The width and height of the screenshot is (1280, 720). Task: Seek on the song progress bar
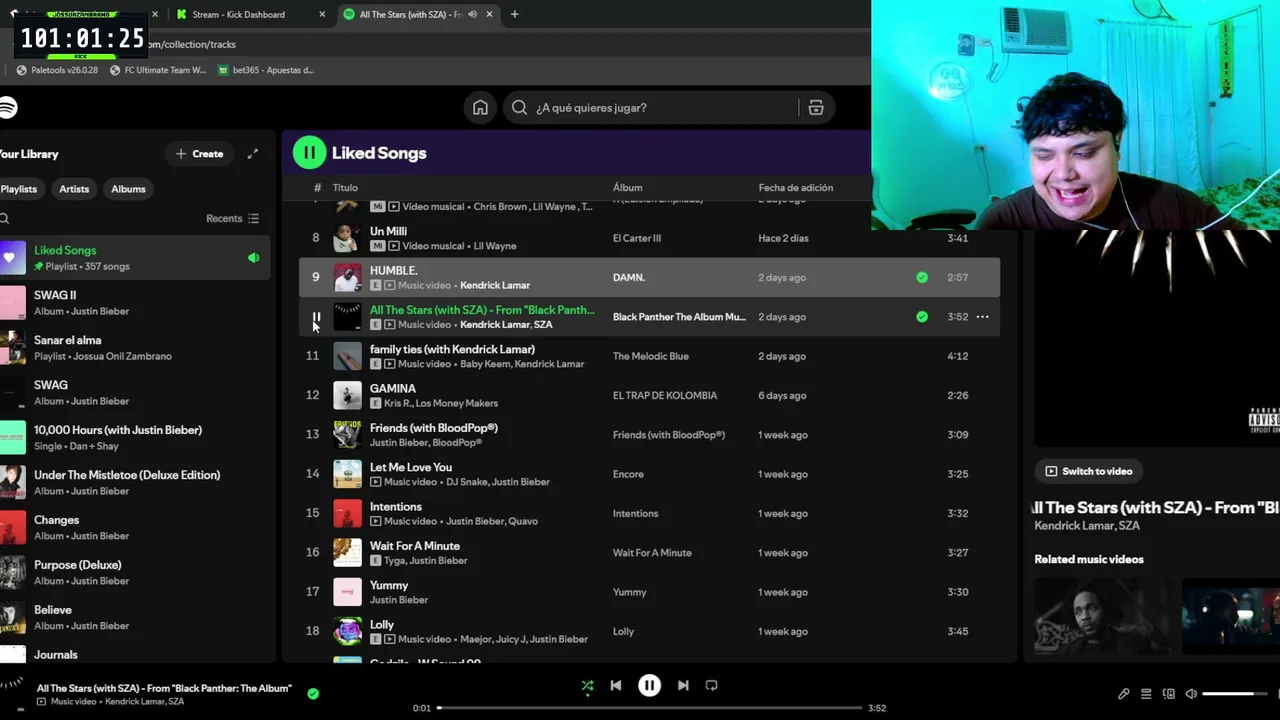click(x=649, y=708)
